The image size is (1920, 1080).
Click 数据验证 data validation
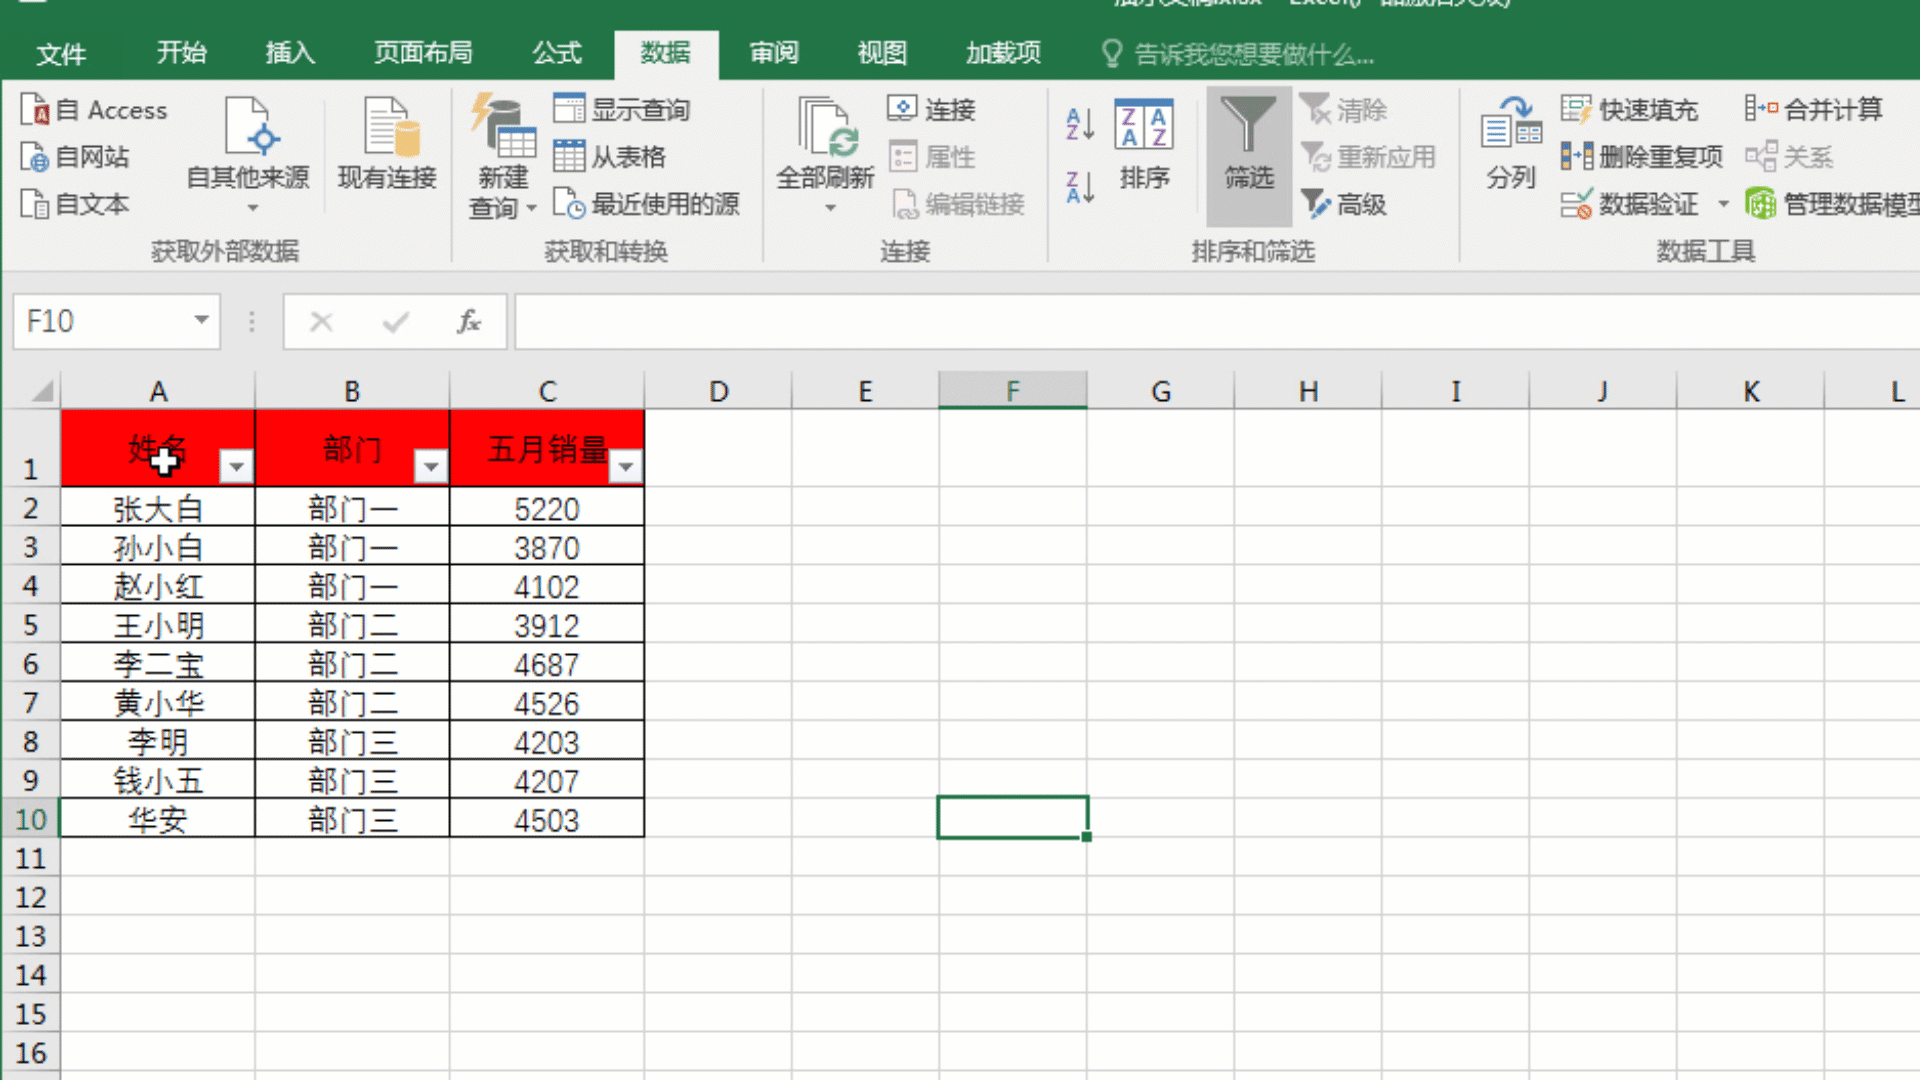coord(1629,204)
